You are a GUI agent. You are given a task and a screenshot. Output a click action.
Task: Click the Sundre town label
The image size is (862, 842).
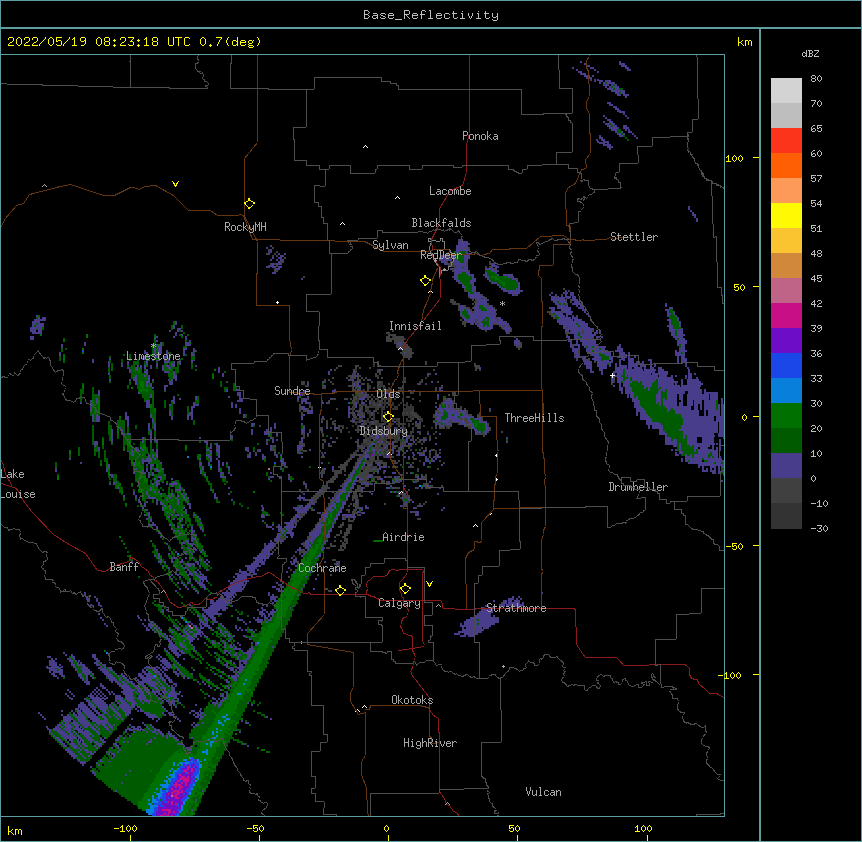click(x=292, y=391)
